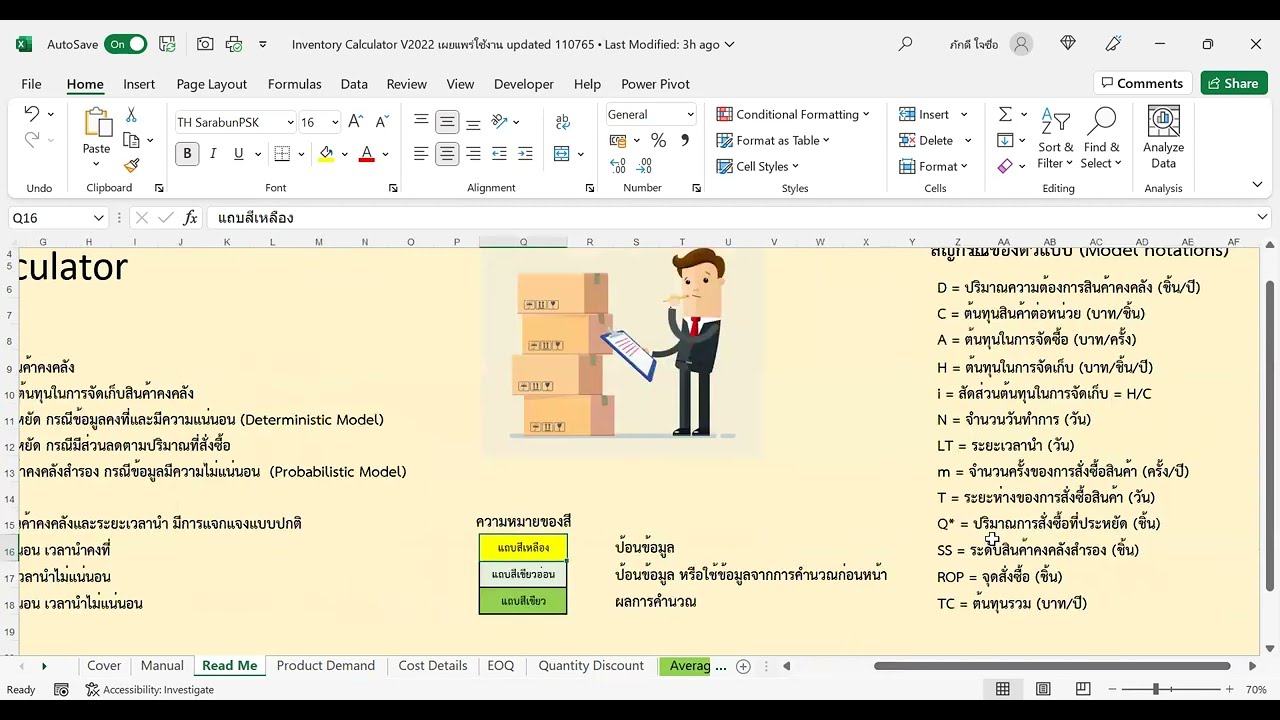Click the Cut scissors icon
The width and height of the screenshot is (1280, 720).
(131, 115)
